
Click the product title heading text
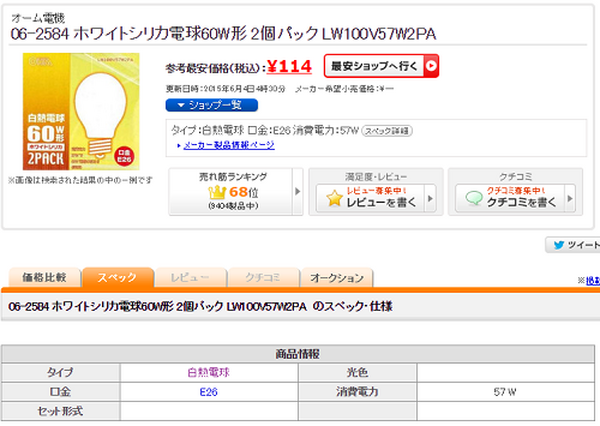[x=223, y=34]
